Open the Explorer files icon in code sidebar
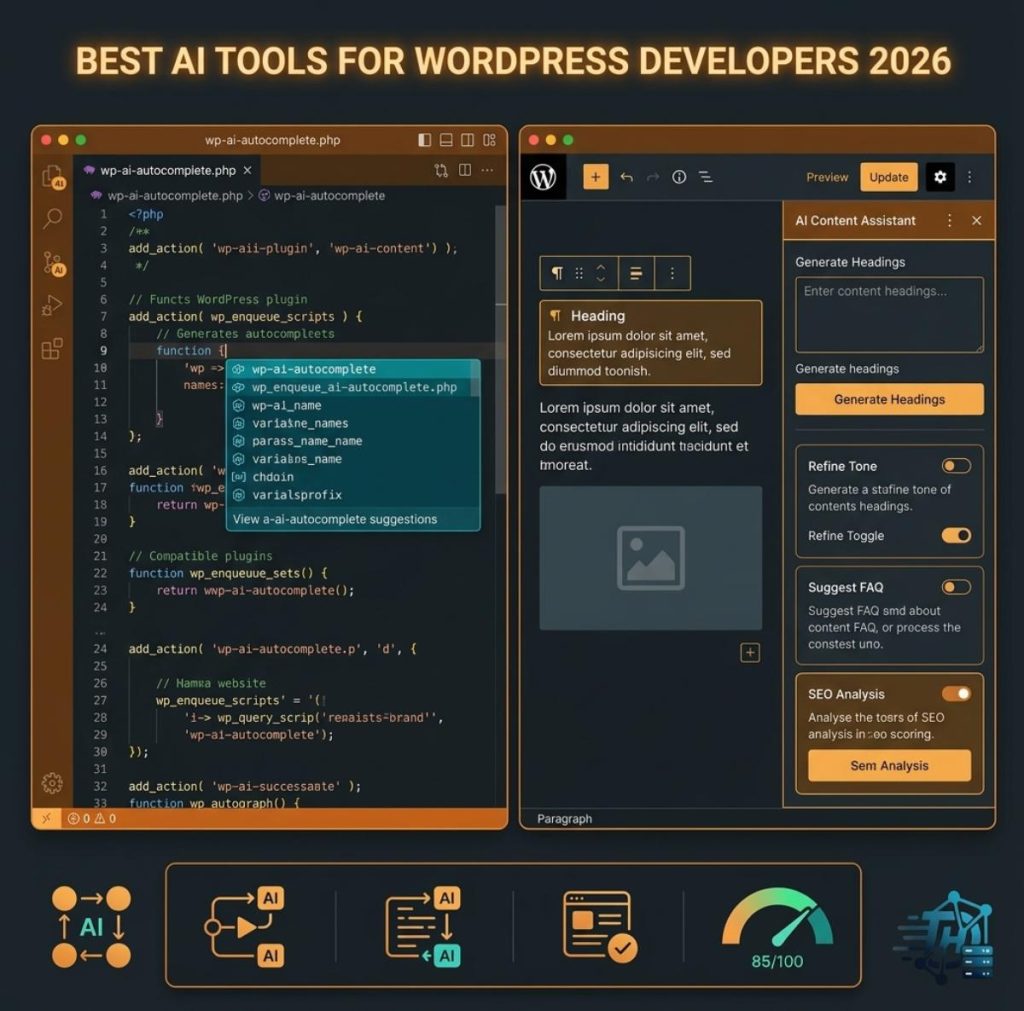The height and width of the screenshot is (1011, 1024). (x=53, y=177)
